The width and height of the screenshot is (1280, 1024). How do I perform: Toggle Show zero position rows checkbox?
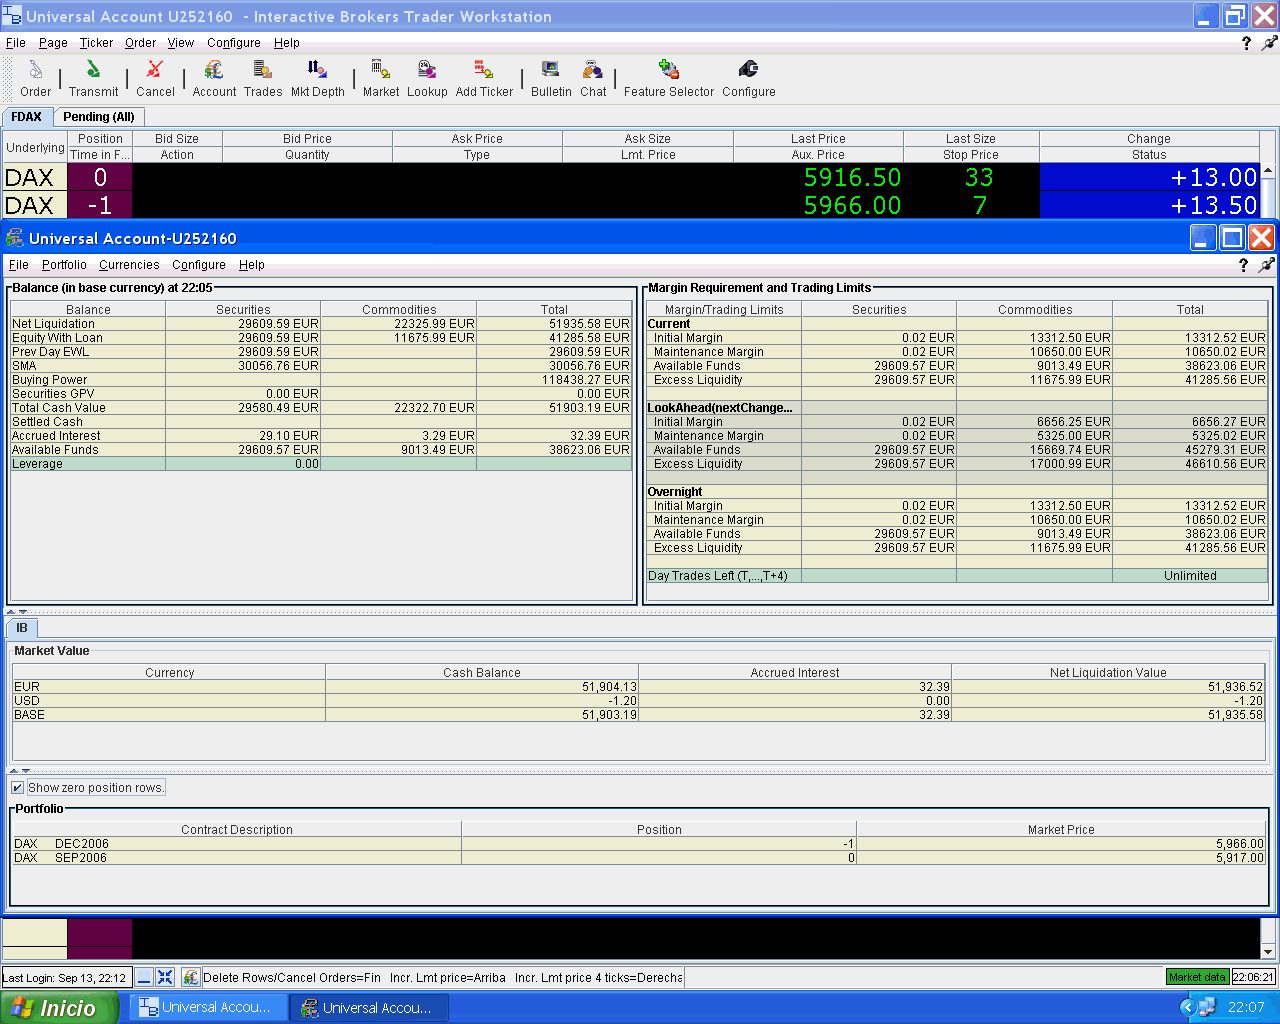click(18, 788)
